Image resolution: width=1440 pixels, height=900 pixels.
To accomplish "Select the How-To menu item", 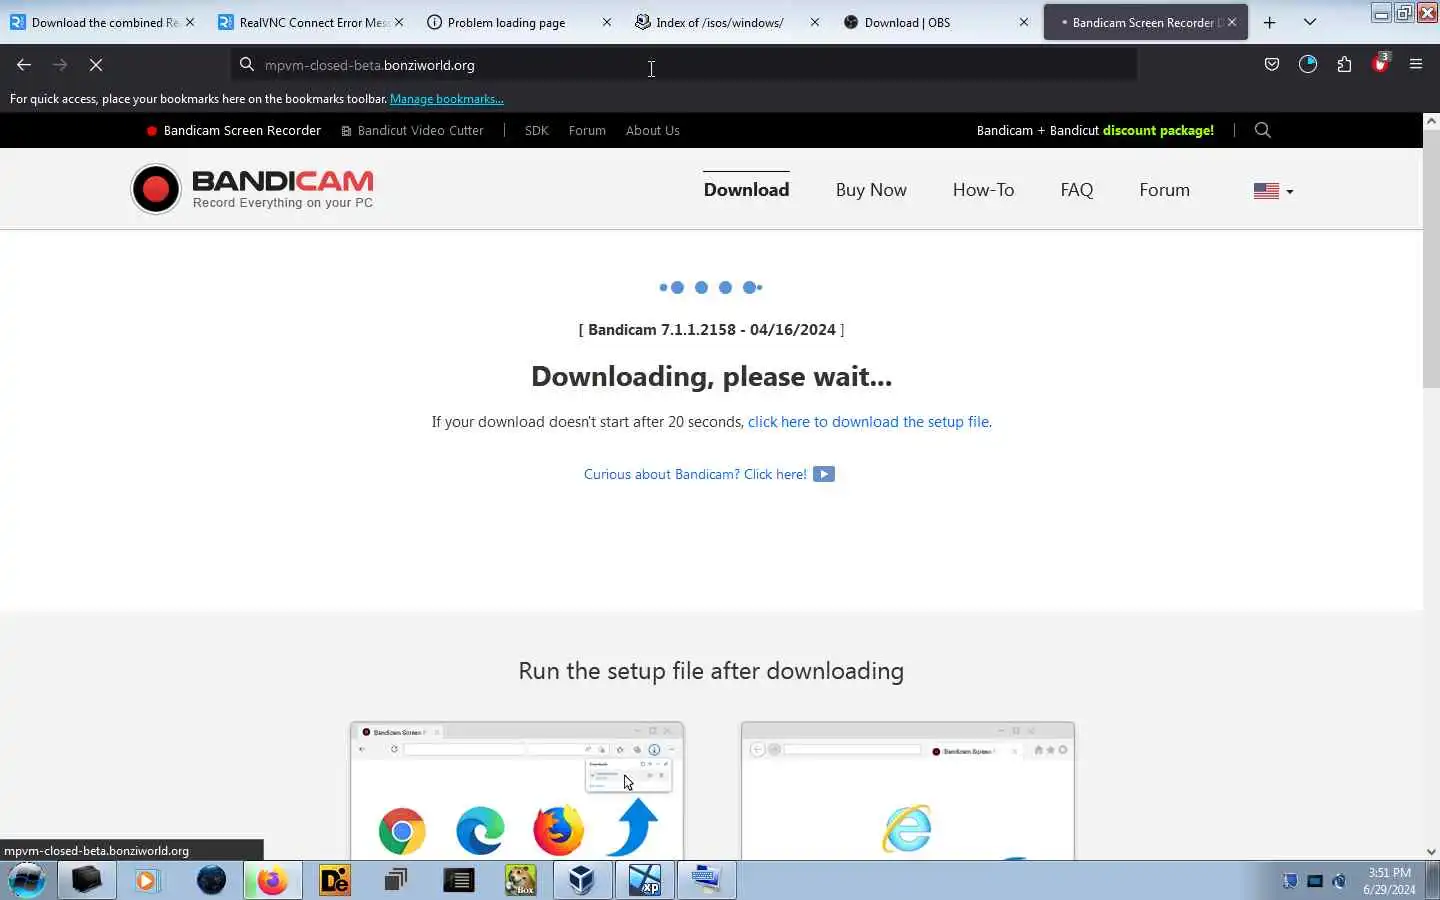I will coord(983,190).
